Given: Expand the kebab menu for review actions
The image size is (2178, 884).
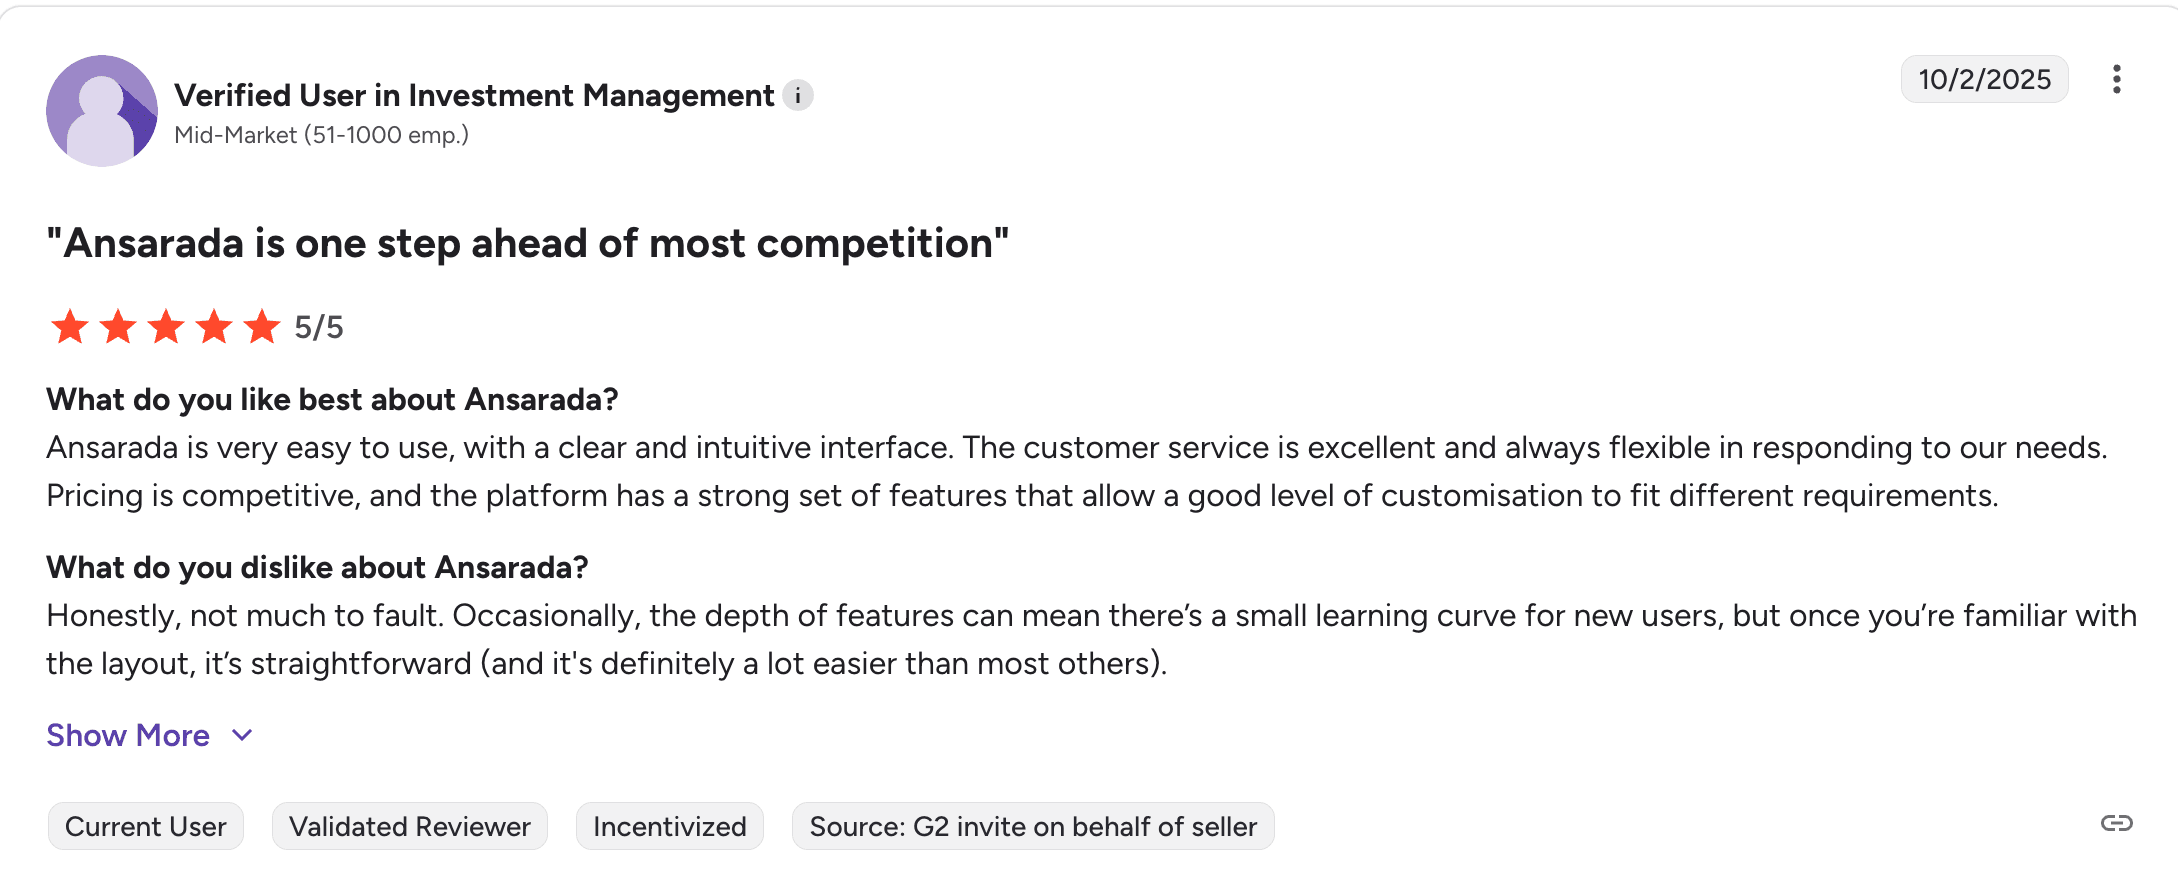Looking at the screenshot, I should click(2117, 80).
